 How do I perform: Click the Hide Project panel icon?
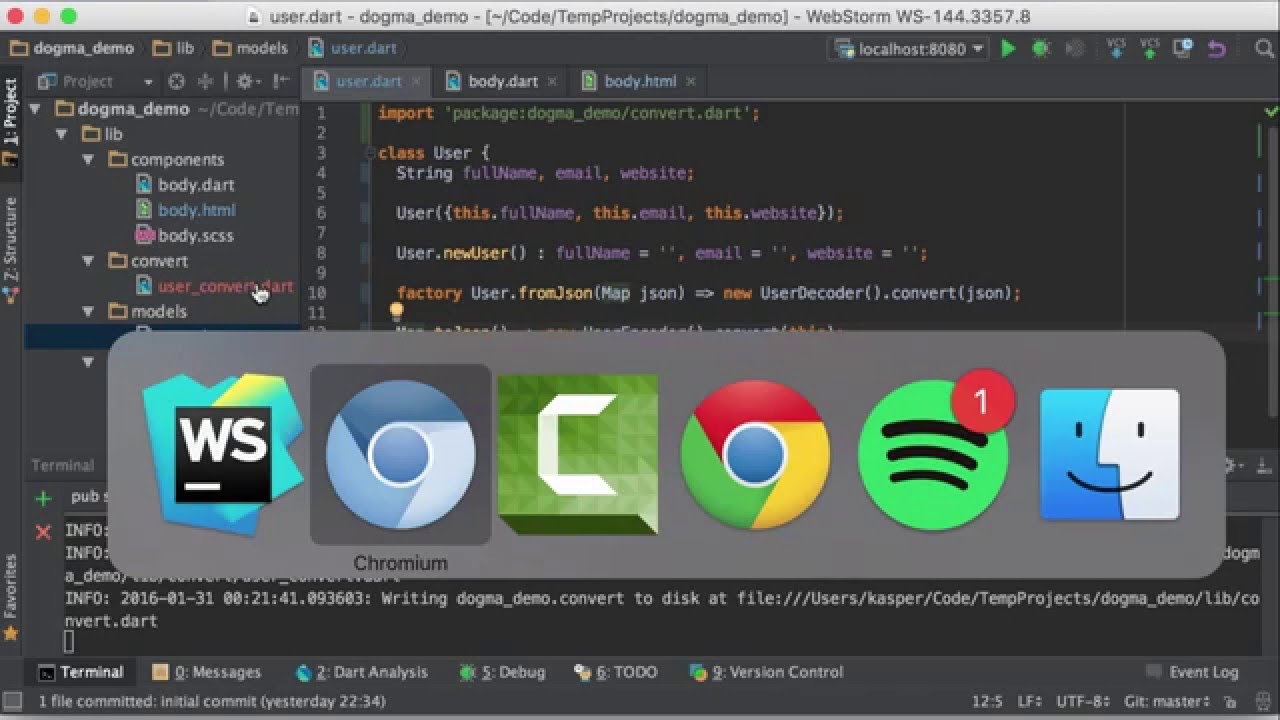pos(281,82)
